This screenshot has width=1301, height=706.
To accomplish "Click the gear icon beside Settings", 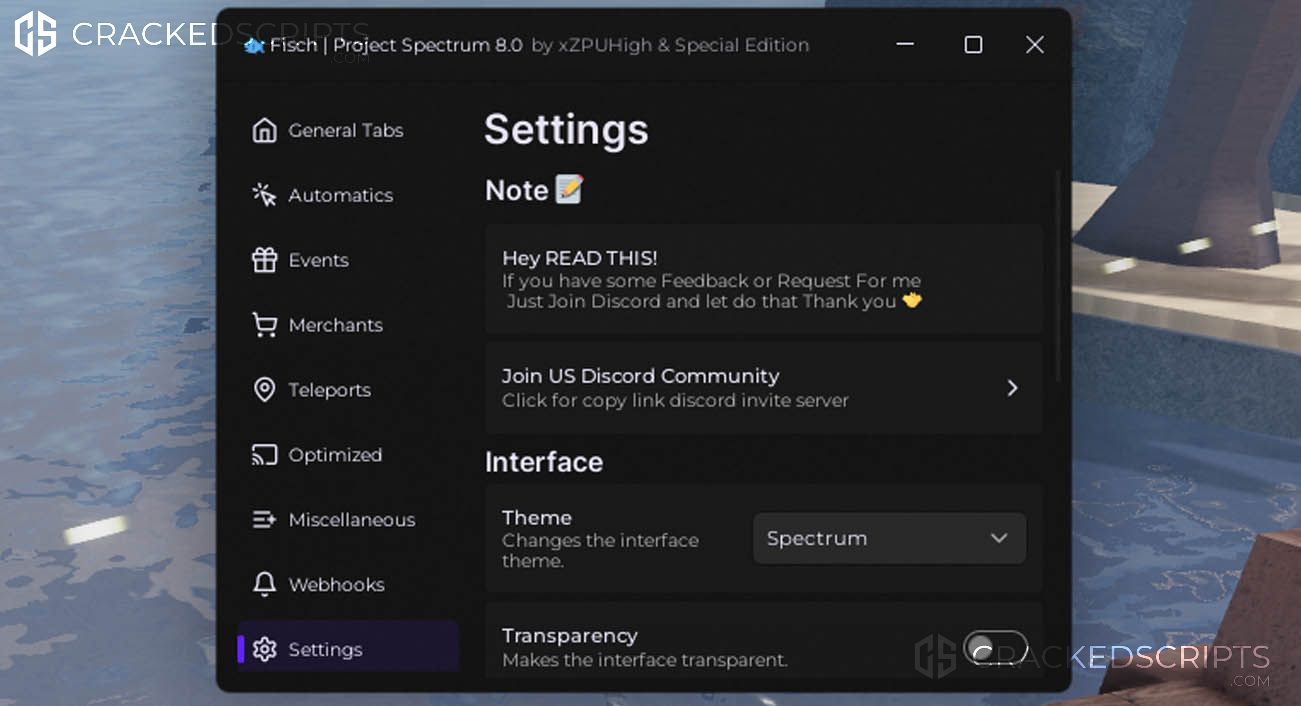I will pyautogui.click(x=264, y=650).
